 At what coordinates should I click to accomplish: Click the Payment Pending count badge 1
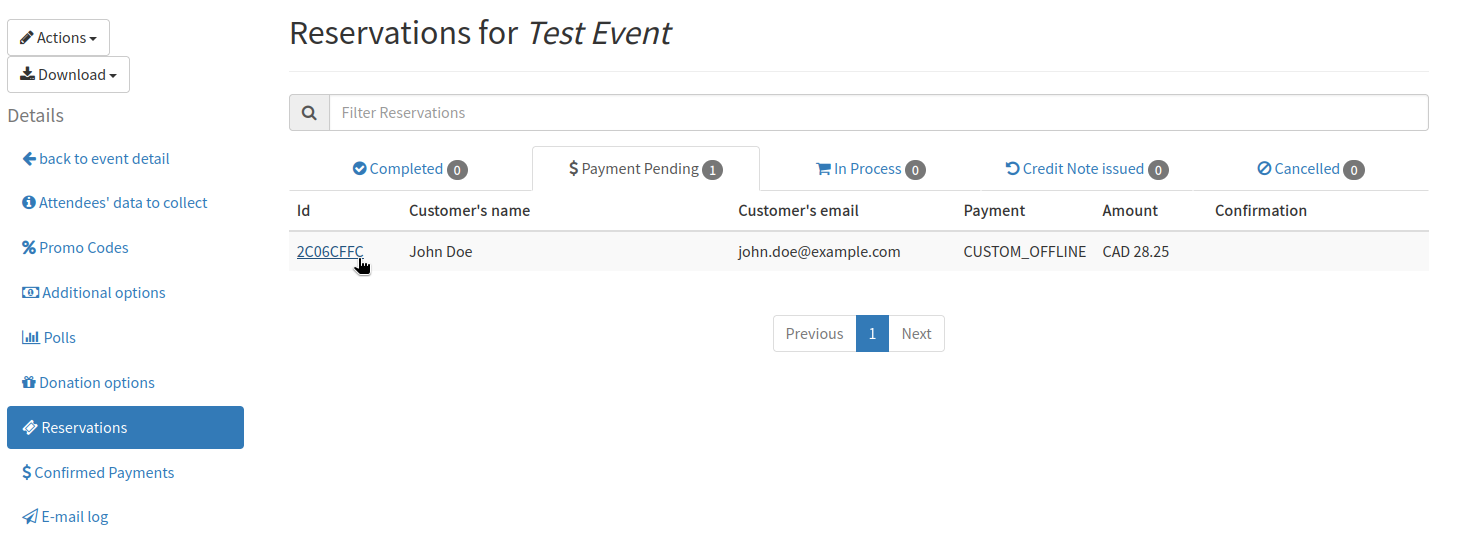coord(712,170)
